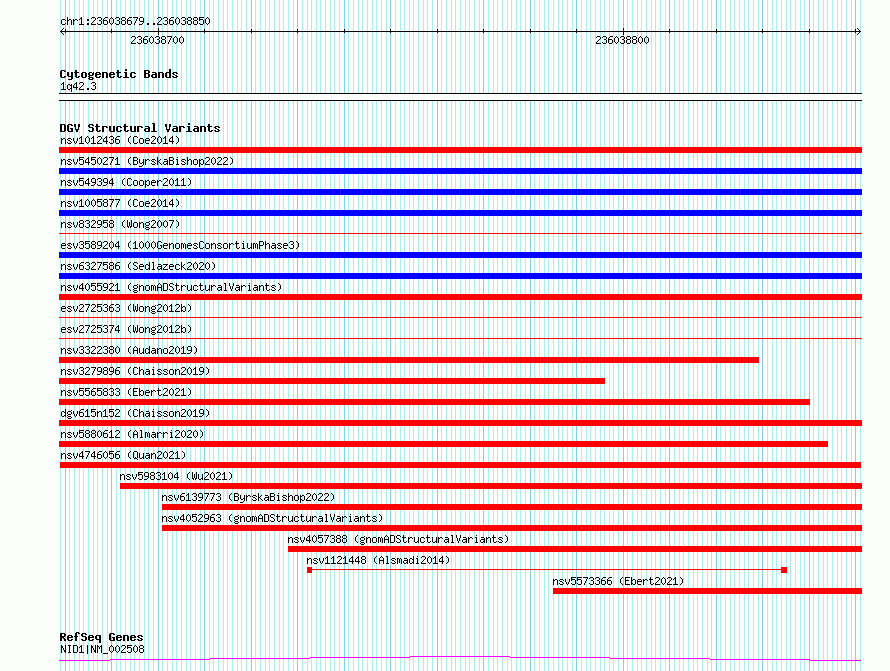Open variant nsv1012436 (Coe2014) label
The image size is (890, 671).
[x=120, y=140]
